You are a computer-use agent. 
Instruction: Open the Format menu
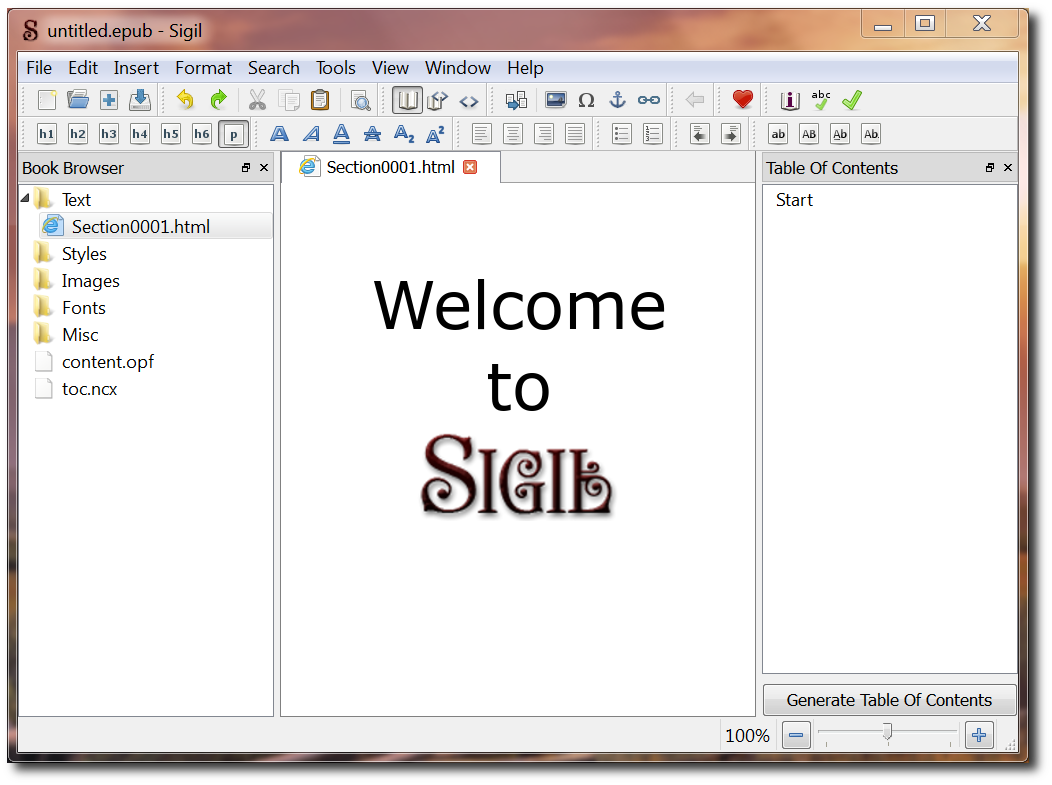[x=203, y=68]
